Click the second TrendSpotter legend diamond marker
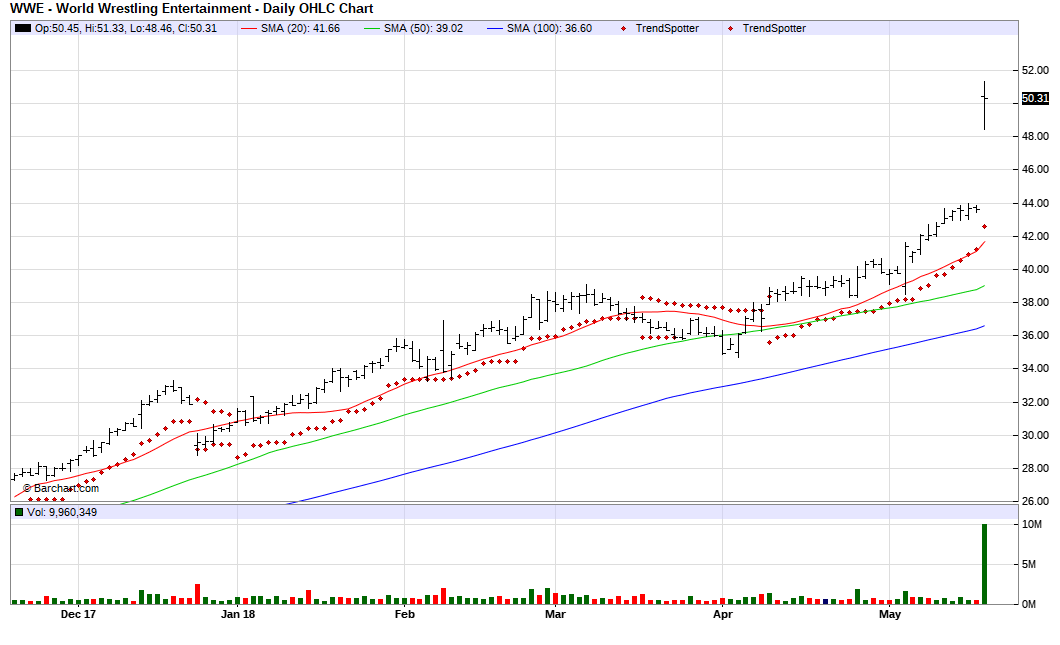The image size is (1060, 645). tap(730, 28)
